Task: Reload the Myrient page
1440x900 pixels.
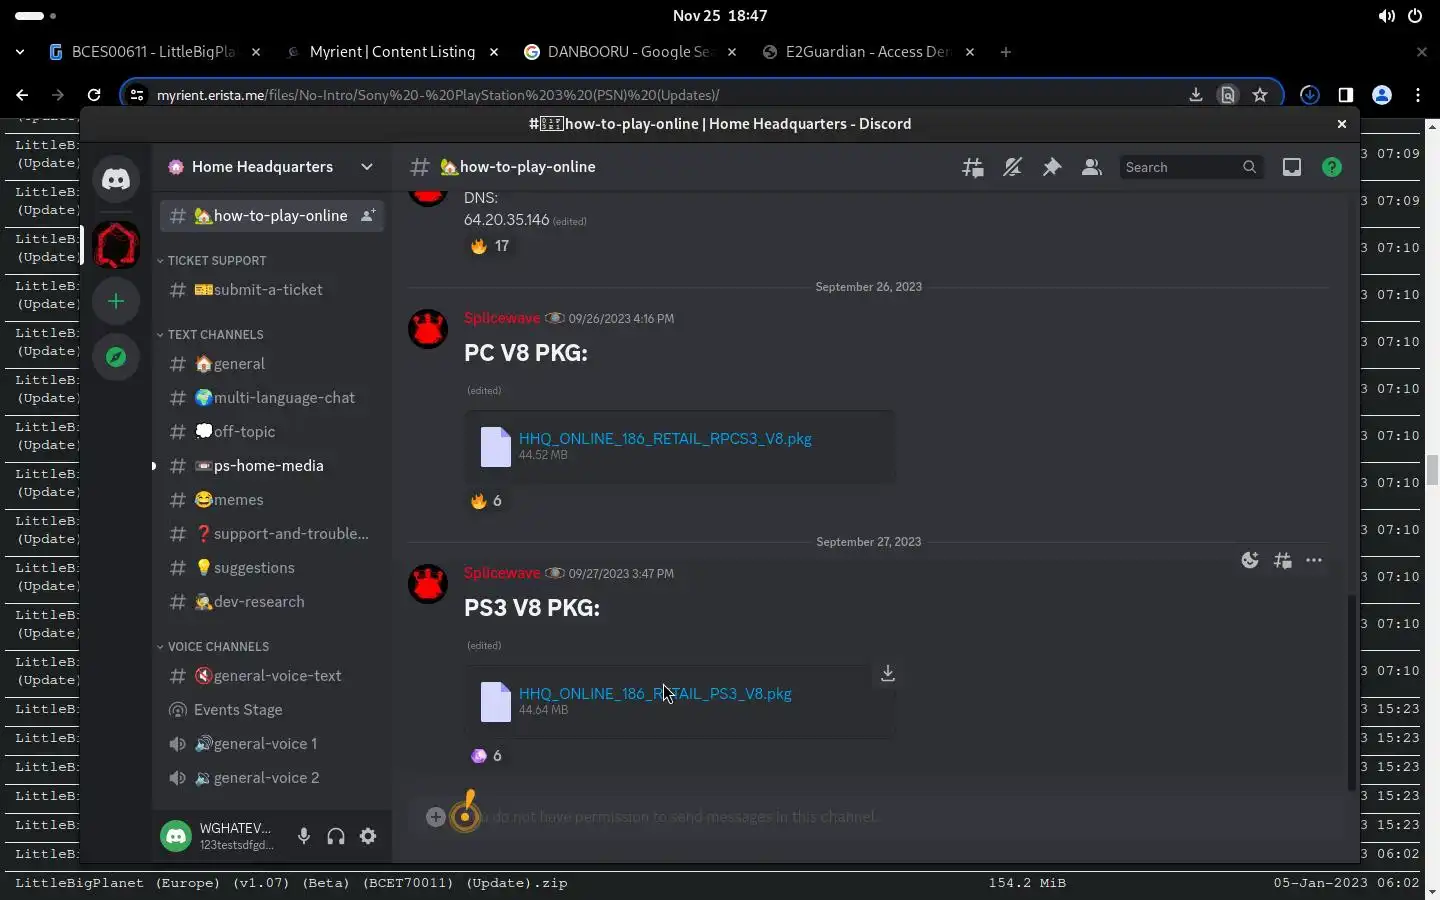Action: [x=94, y=95]
